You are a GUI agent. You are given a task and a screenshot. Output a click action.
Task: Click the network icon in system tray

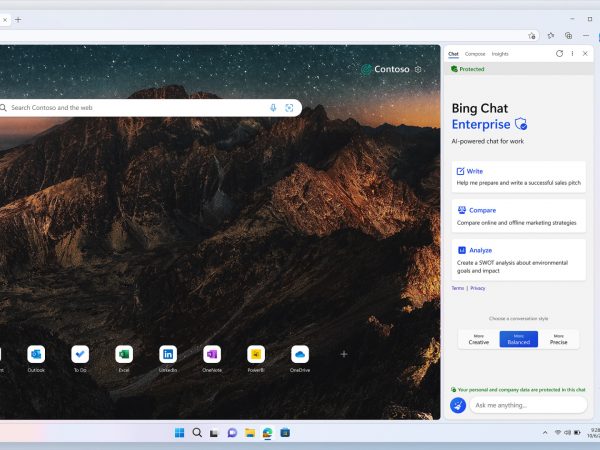[x=558, y=433]
